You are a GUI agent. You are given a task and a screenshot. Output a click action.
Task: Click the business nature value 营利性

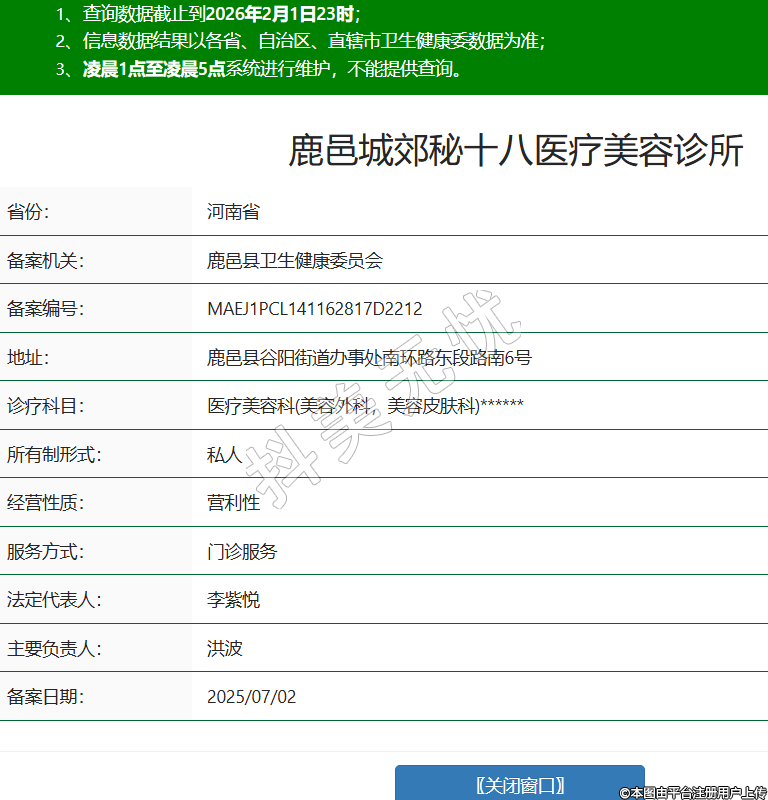233,503
